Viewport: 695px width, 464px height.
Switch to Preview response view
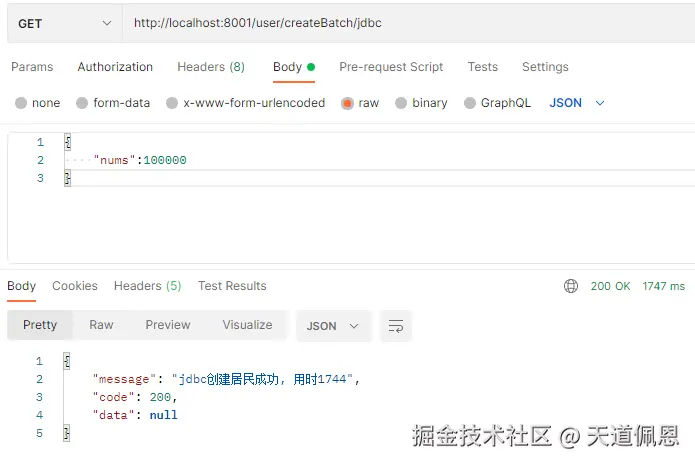(x=168, y=325)
